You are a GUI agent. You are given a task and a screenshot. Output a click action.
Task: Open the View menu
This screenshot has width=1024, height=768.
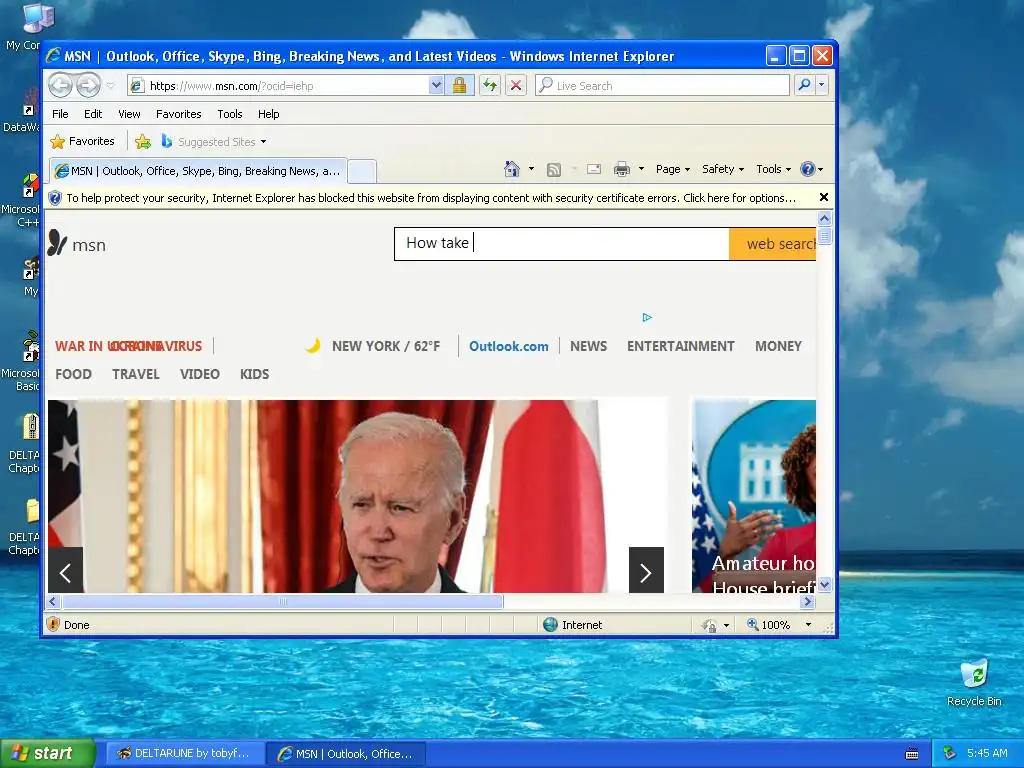[129, 114]
